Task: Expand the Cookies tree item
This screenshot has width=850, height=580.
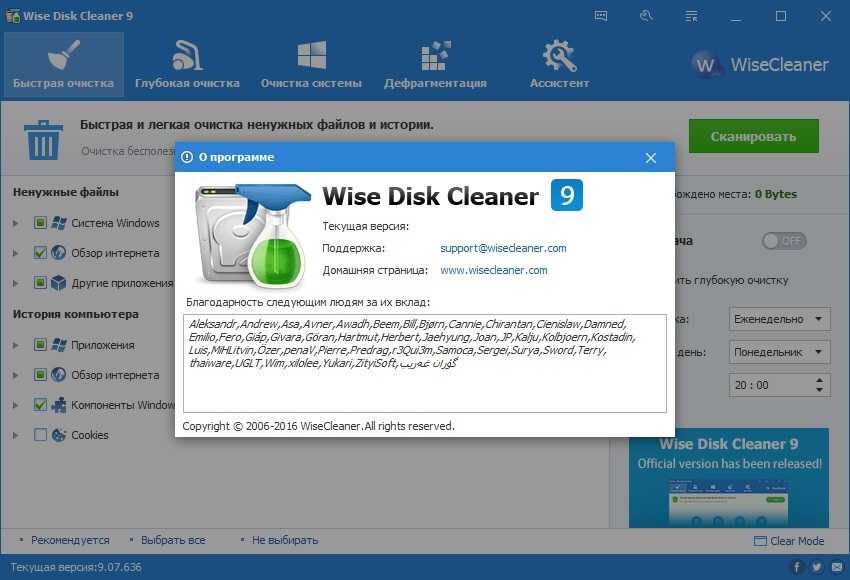Action: [16, 435]
